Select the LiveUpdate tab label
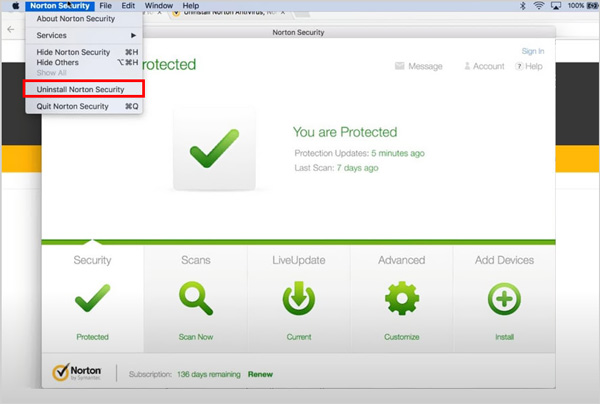The image size is (600, 404). (299, 260)
